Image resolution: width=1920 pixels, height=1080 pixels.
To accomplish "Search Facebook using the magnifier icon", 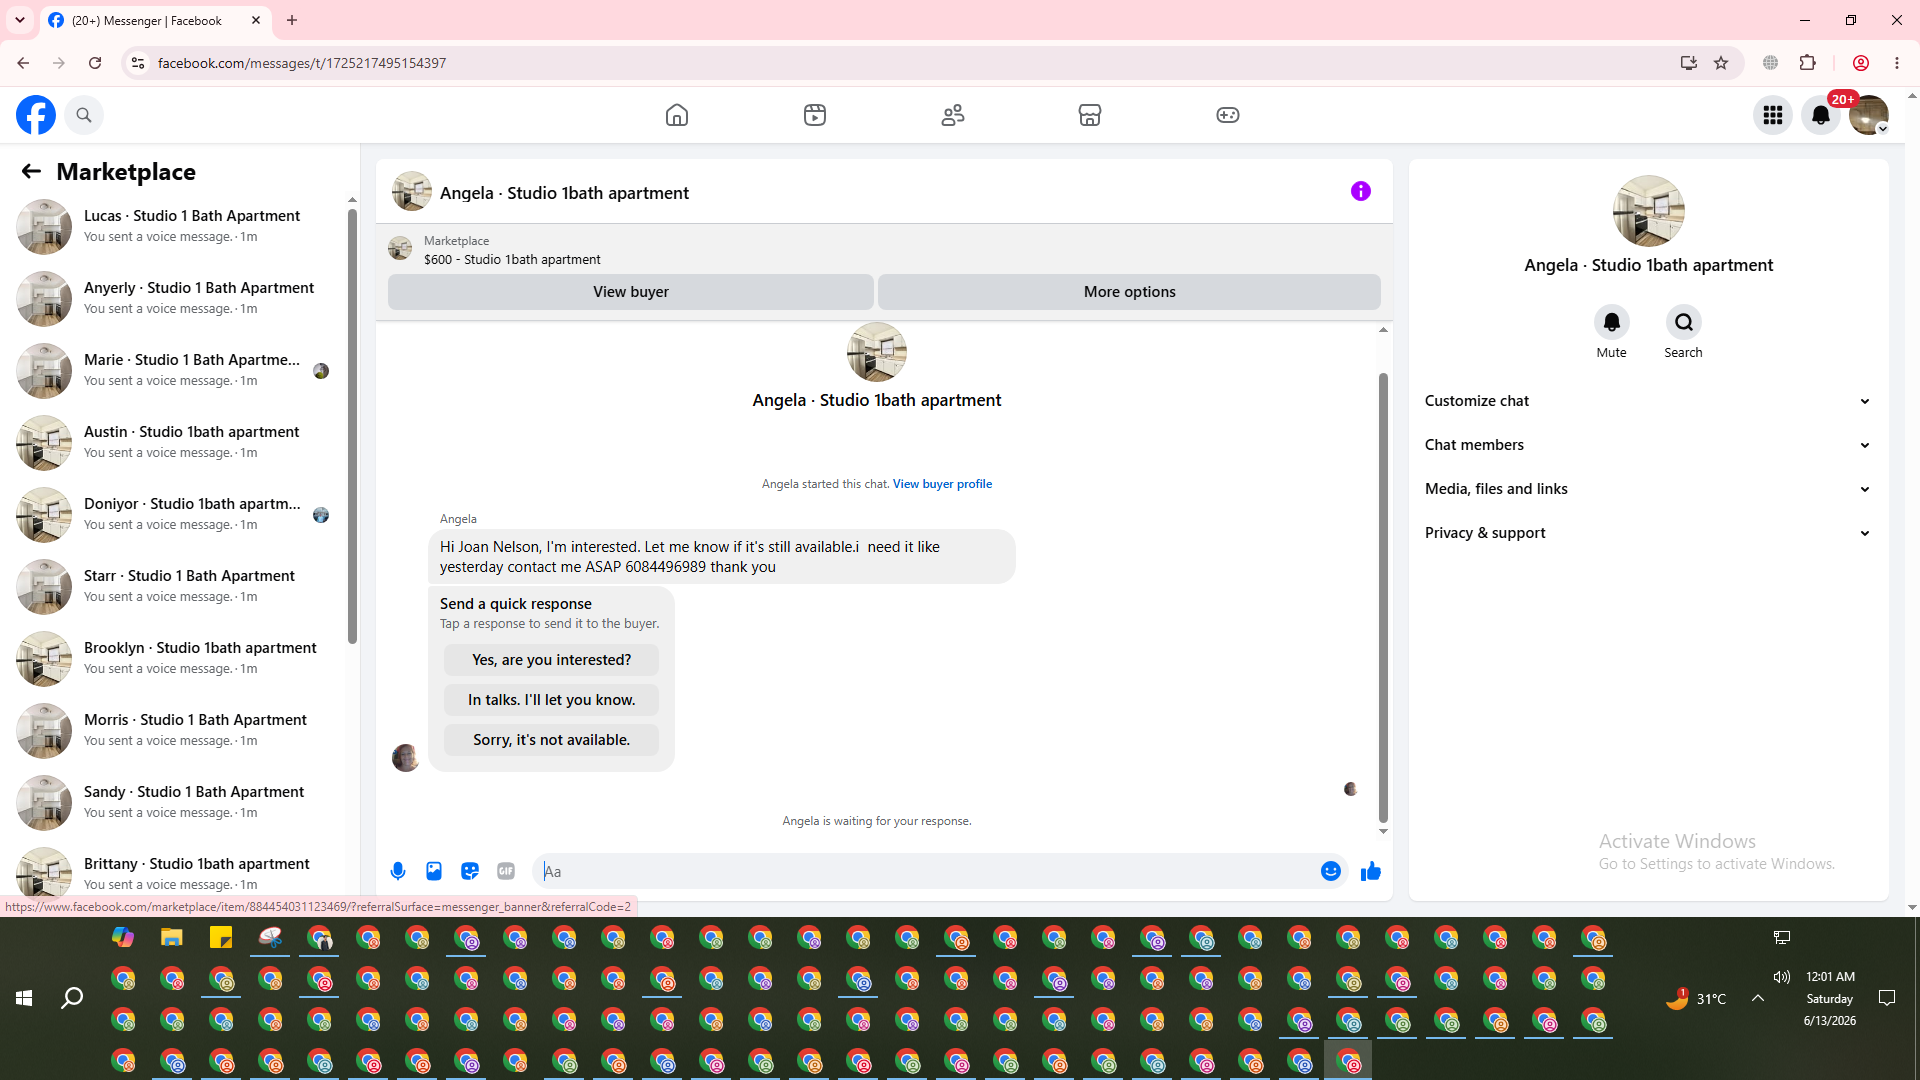I will 84,115.
